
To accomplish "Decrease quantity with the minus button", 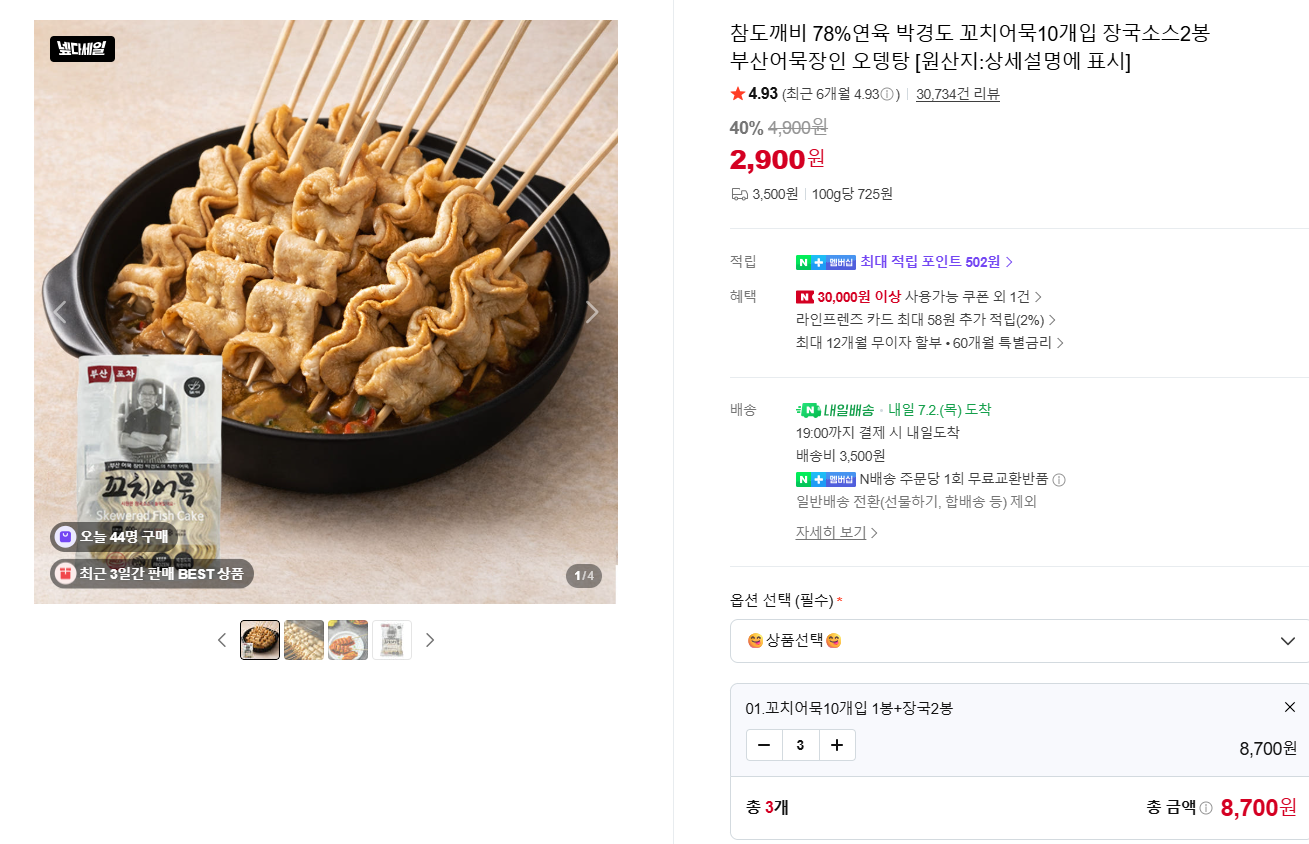I will coord(764,745).
